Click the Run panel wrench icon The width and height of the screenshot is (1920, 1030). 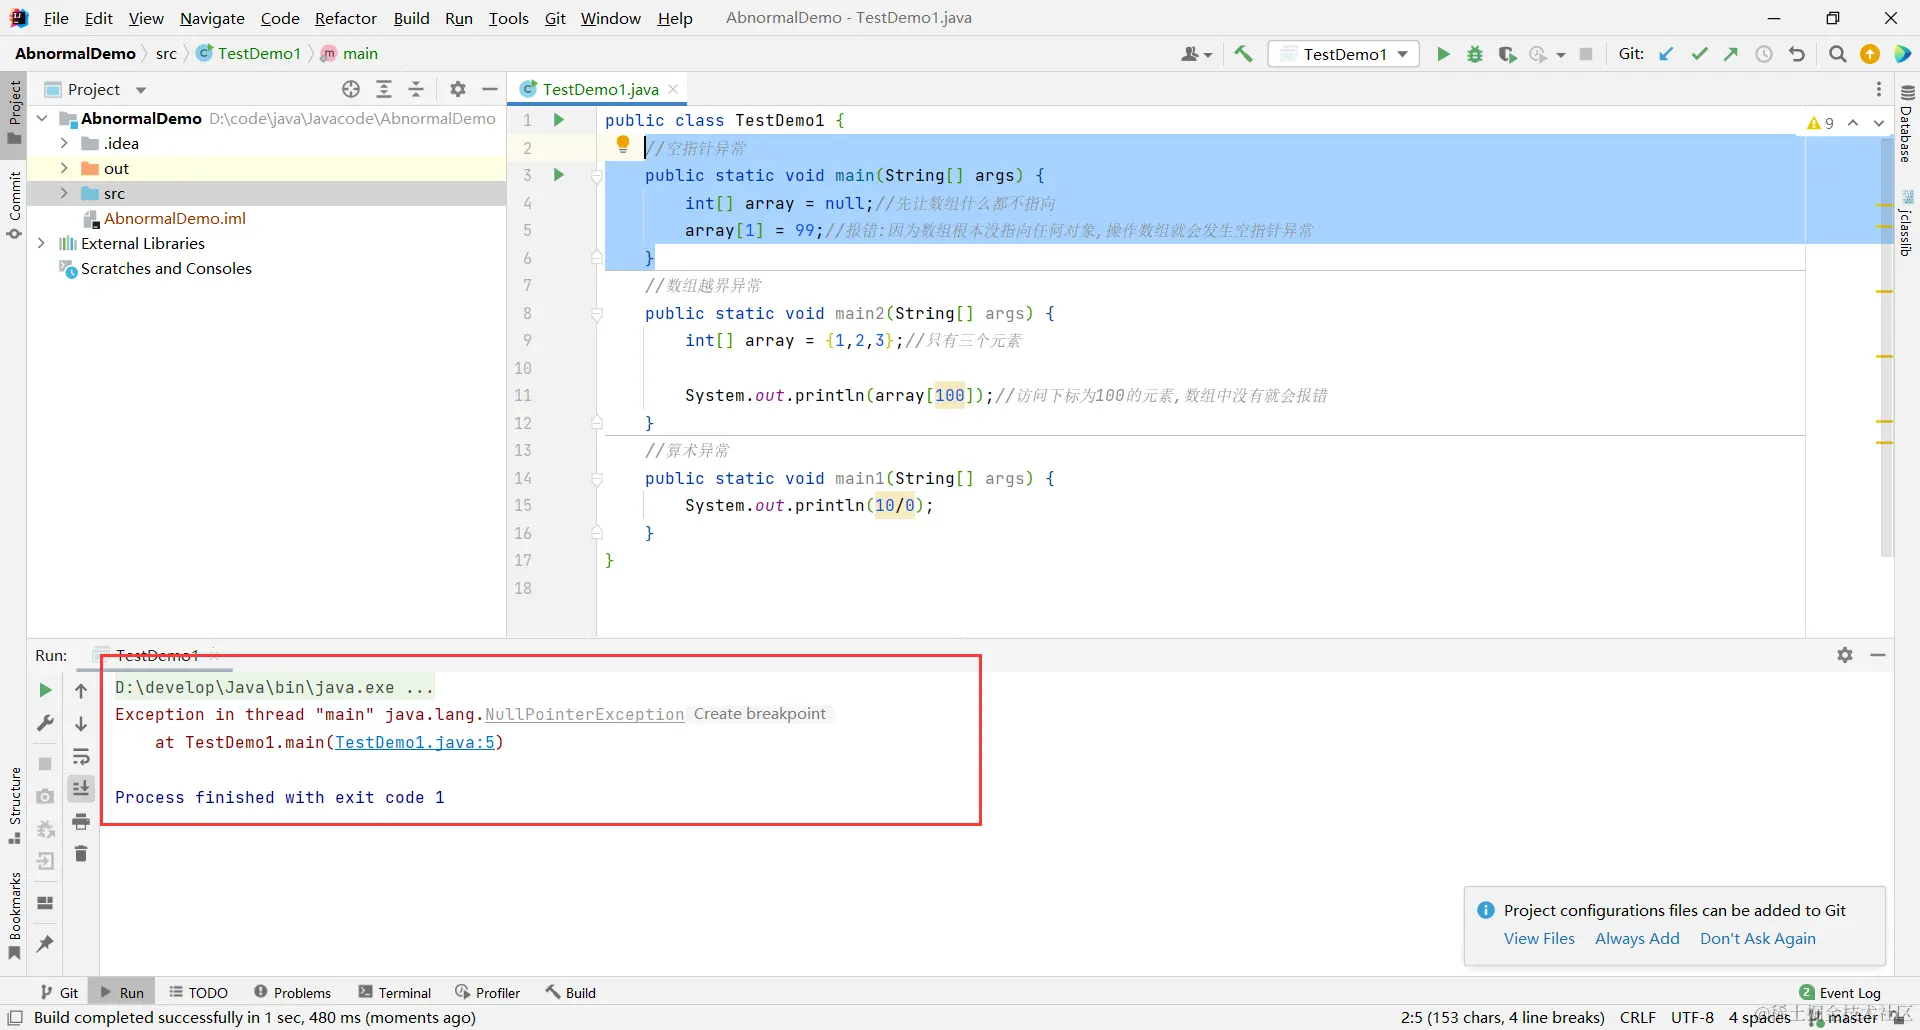[45, 723]
